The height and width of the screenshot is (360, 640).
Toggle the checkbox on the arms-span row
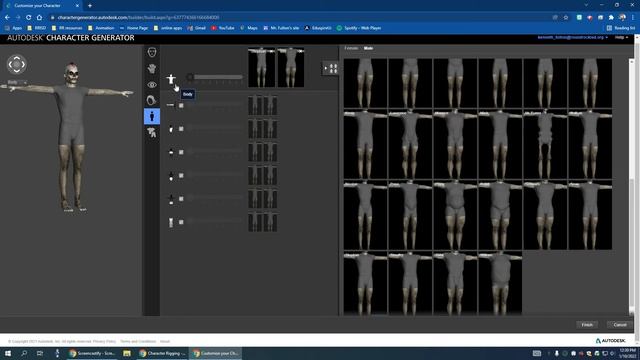tap(181, 105)
